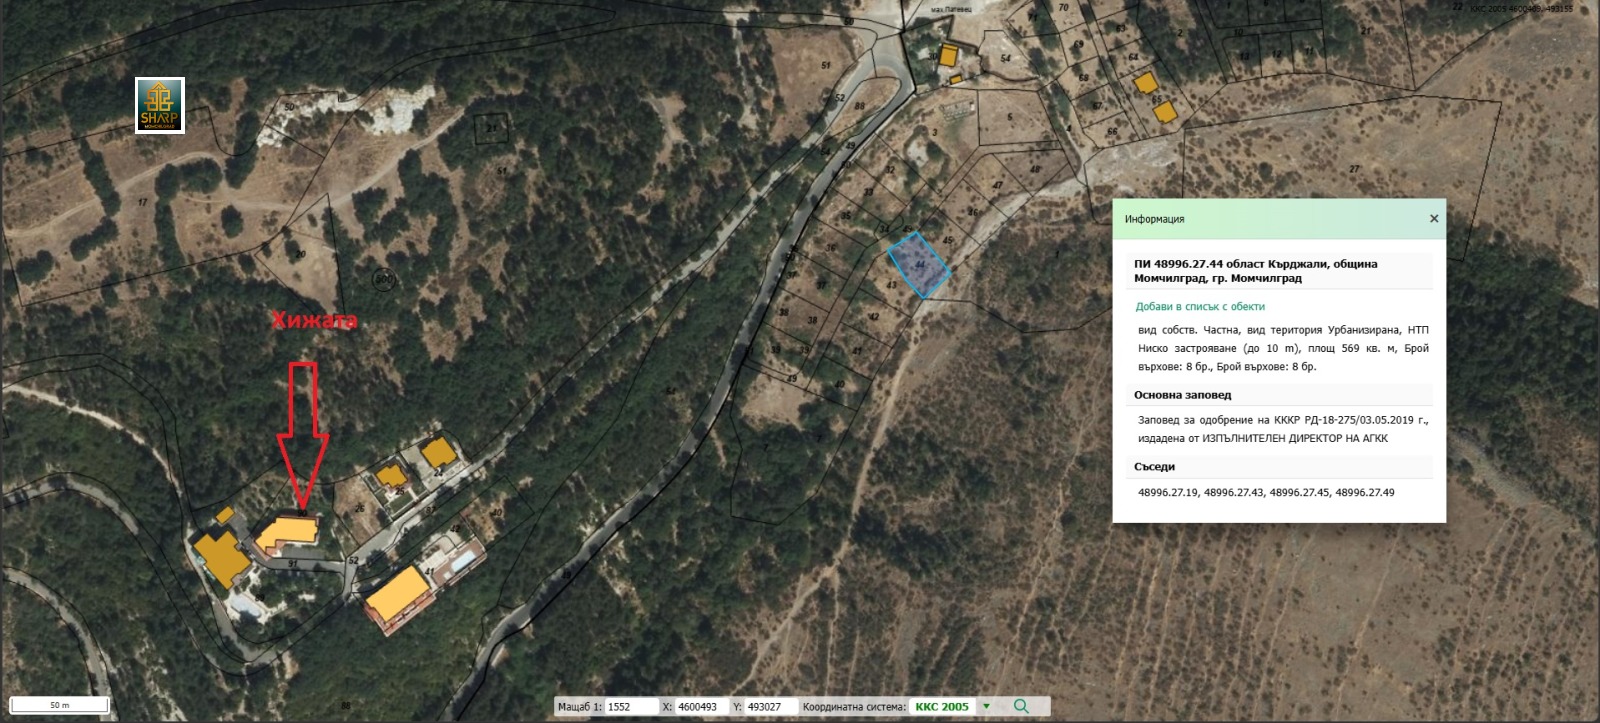Click the 'Заповед за одобрение на КККР' order text
1600x723 pixels.
[x=1283, y=429]
